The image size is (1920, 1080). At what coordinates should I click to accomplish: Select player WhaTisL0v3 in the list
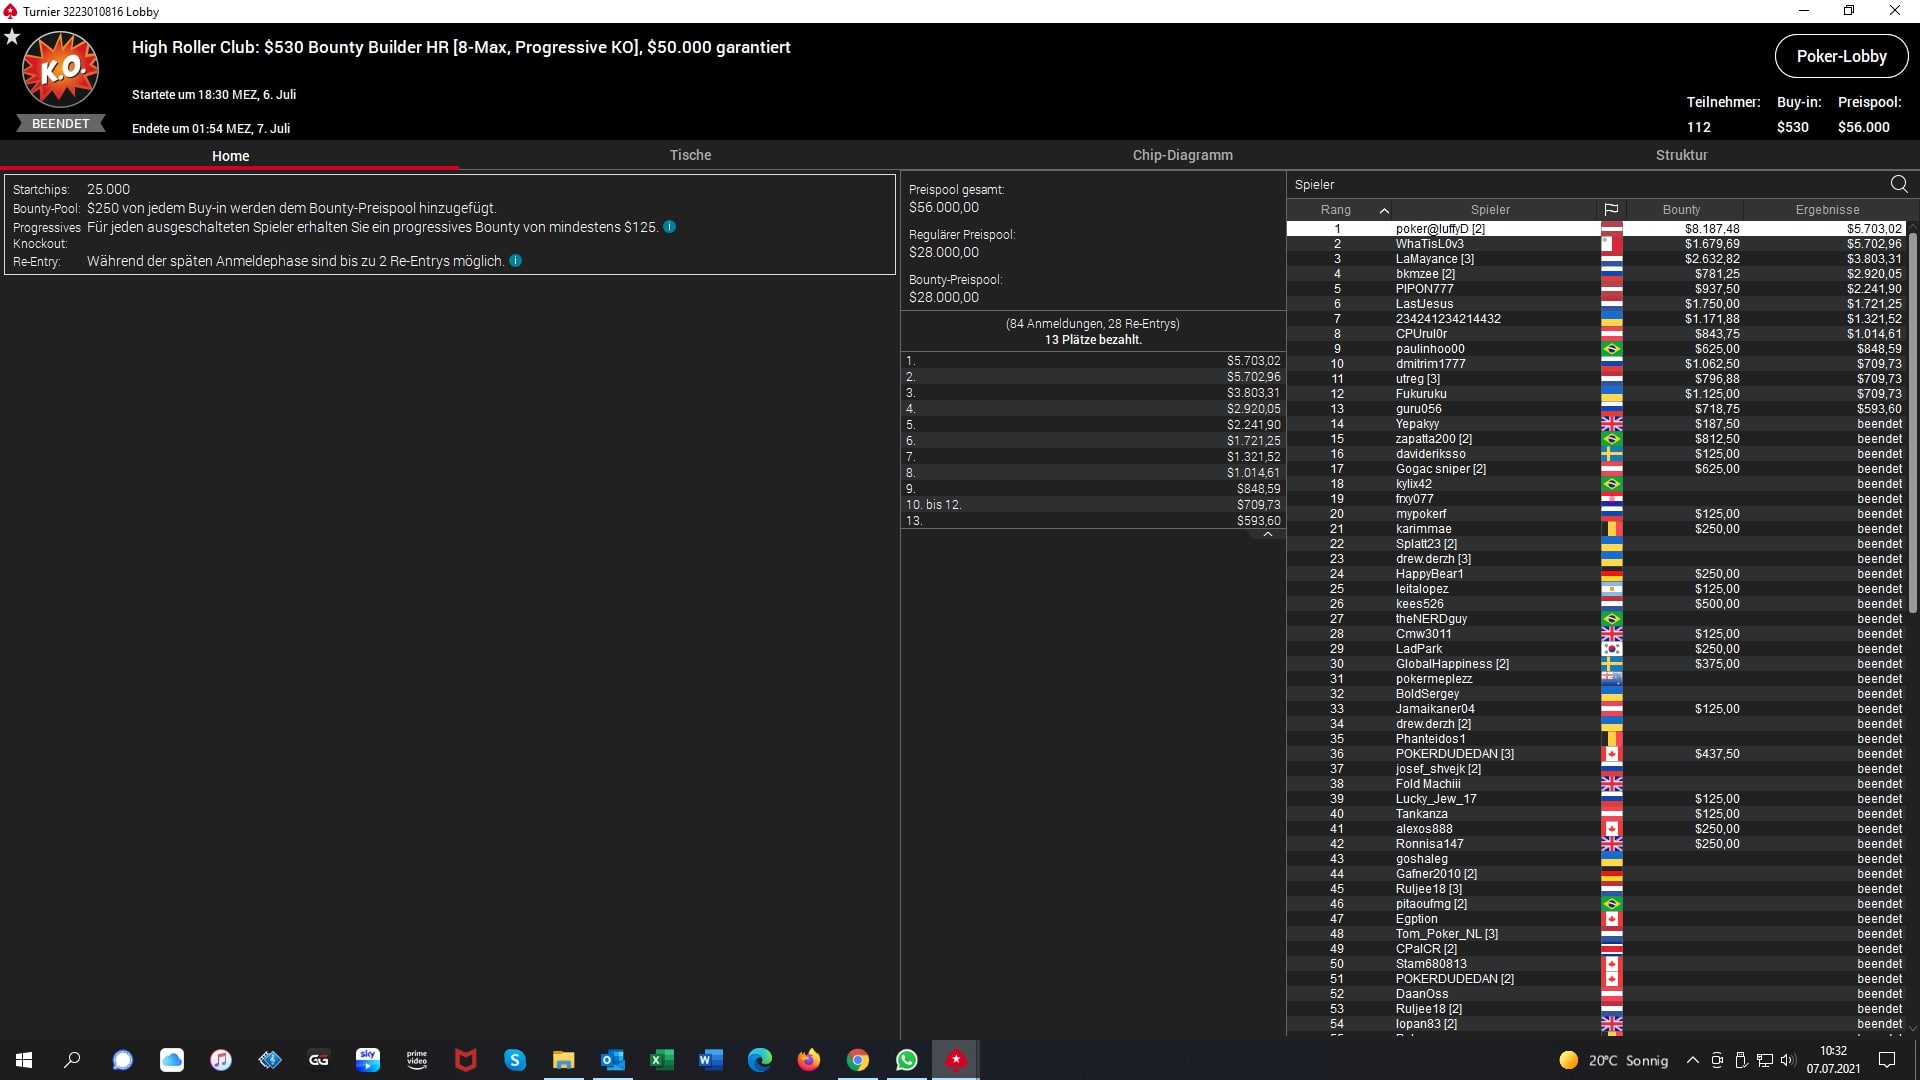click(x=1429, y=244)
